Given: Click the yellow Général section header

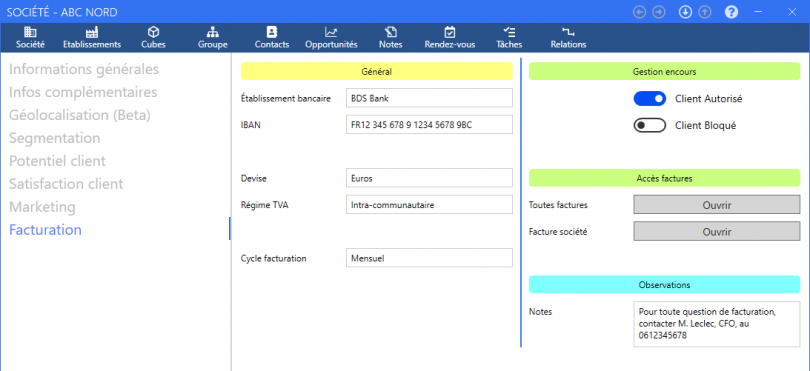Looking at the screenshot, I should [377, 72].
